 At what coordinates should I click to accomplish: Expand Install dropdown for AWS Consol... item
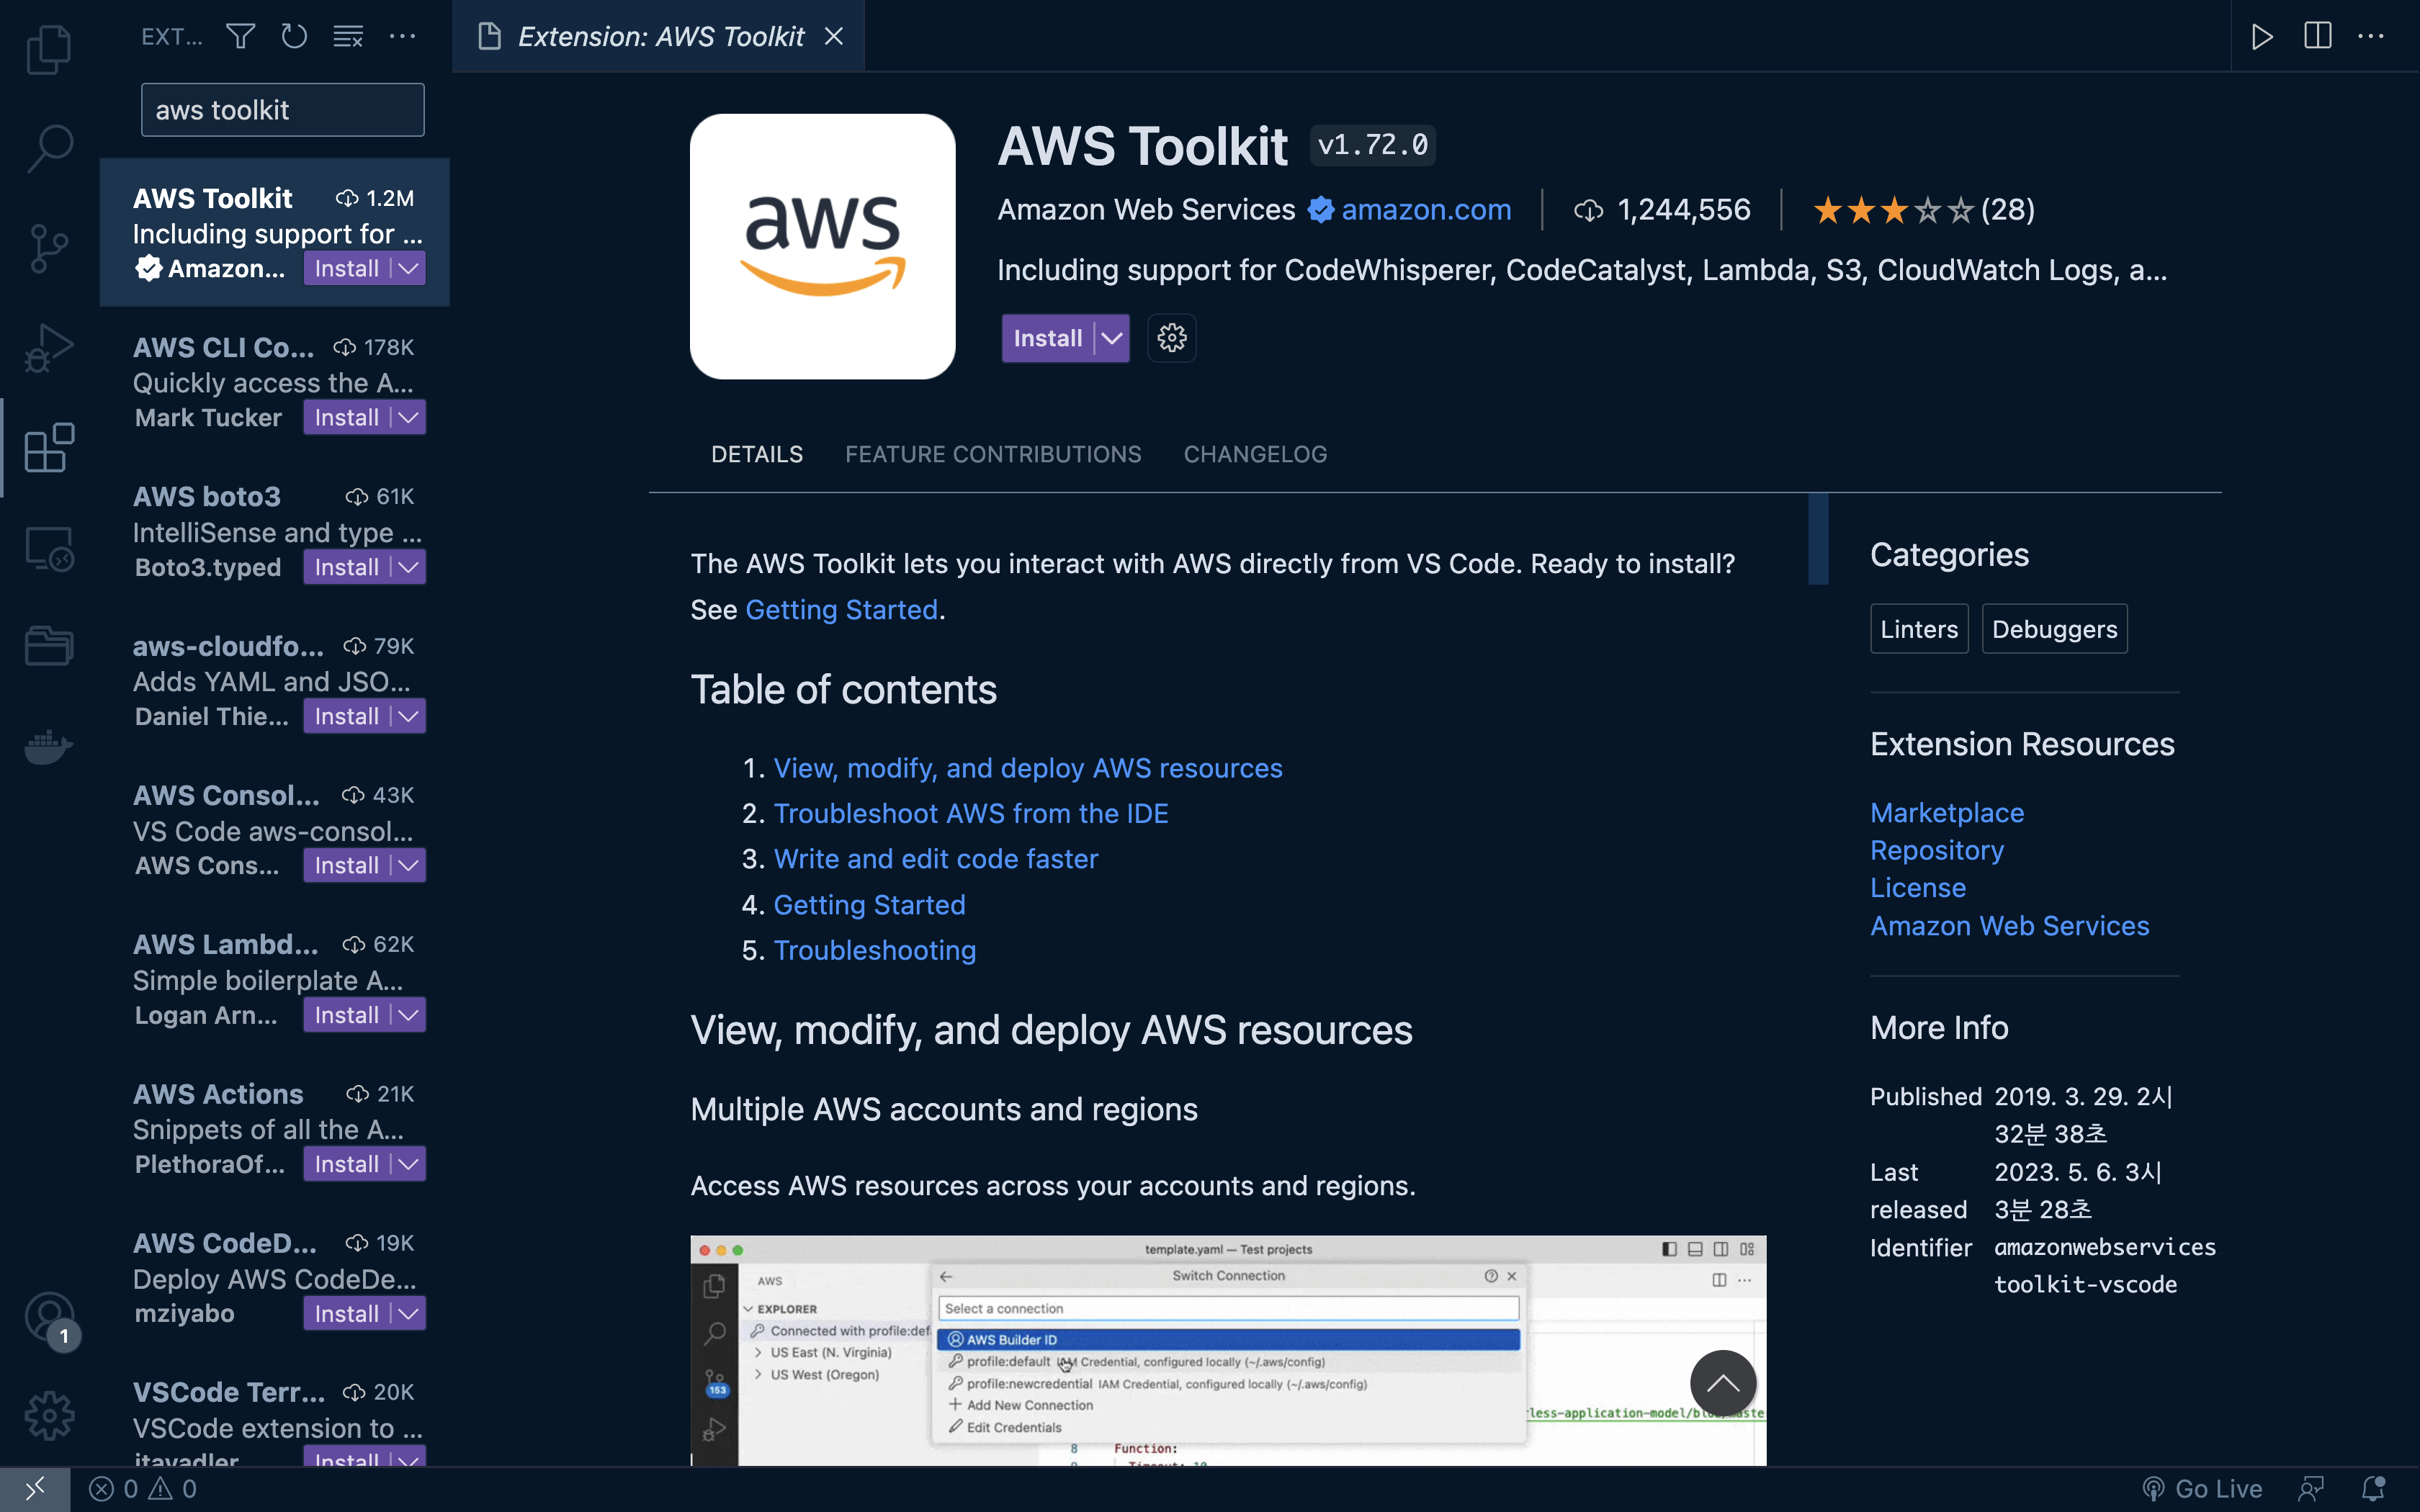click(x=408, y=865)
